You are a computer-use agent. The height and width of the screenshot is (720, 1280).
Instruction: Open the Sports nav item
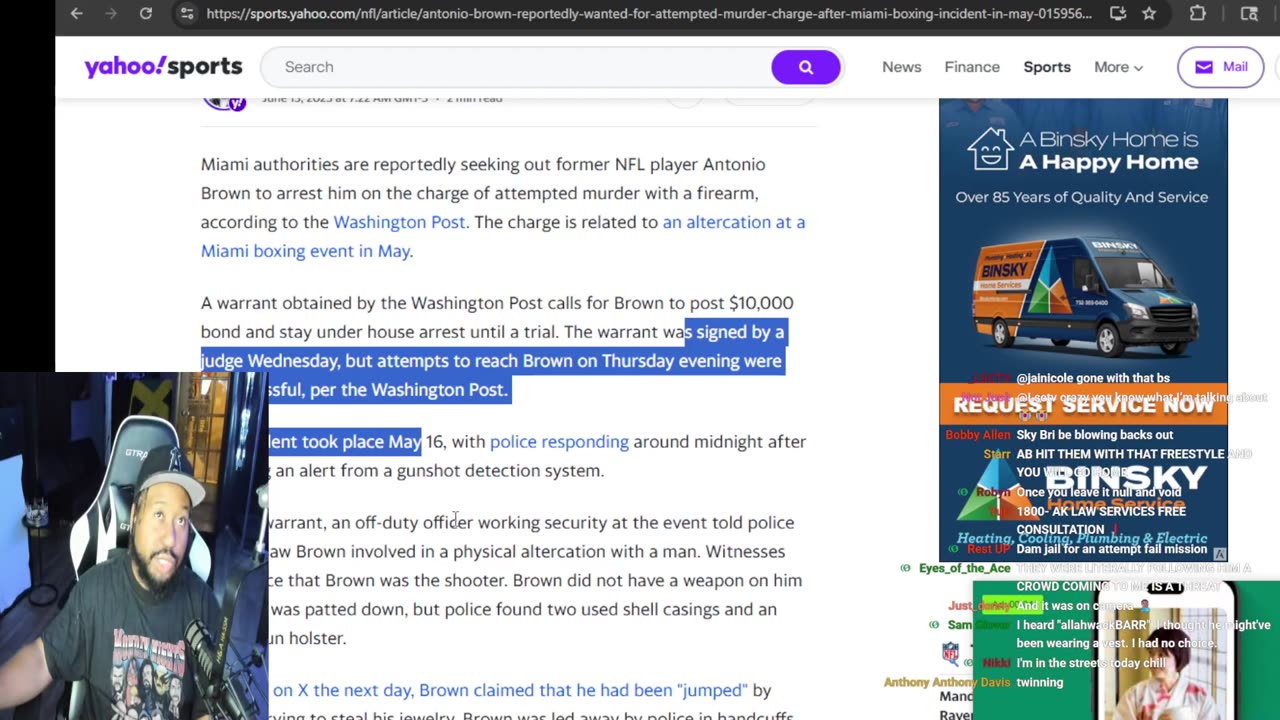coord(1047,67)
